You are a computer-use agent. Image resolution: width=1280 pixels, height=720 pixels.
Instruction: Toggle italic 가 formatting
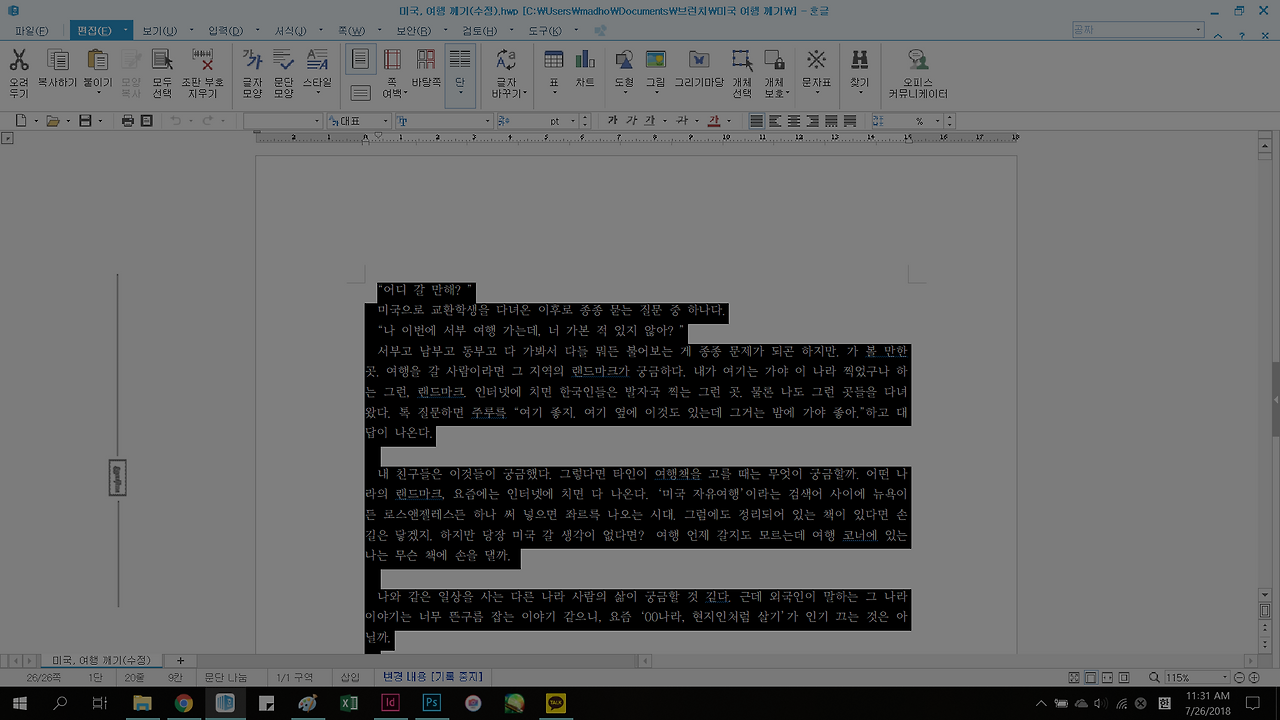click(631, 121)
